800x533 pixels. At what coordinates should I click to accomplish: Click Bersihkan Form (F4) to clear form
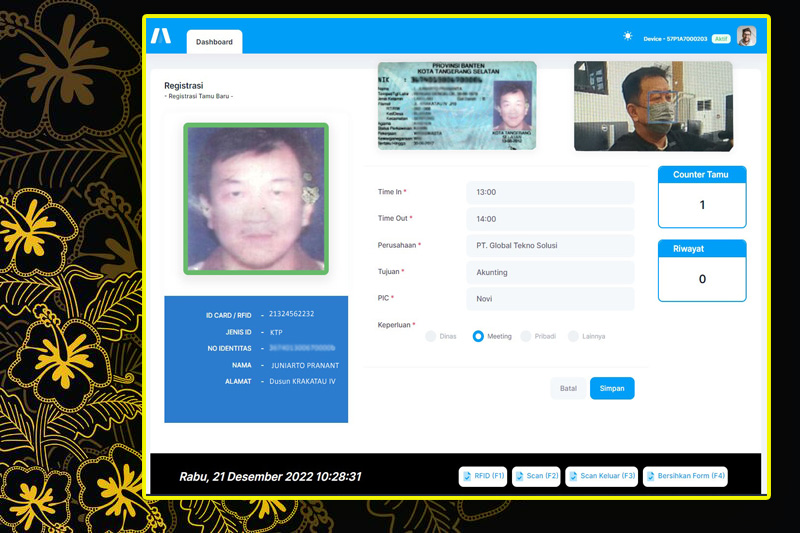click(685, 476)
